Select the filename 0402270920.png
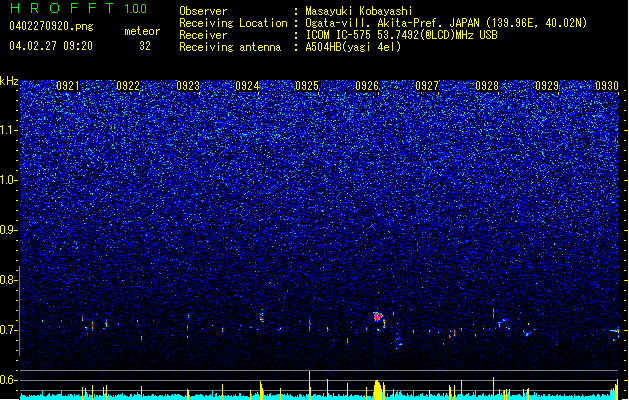The width and height of the screenshot is (629, 400). point(51,26)
